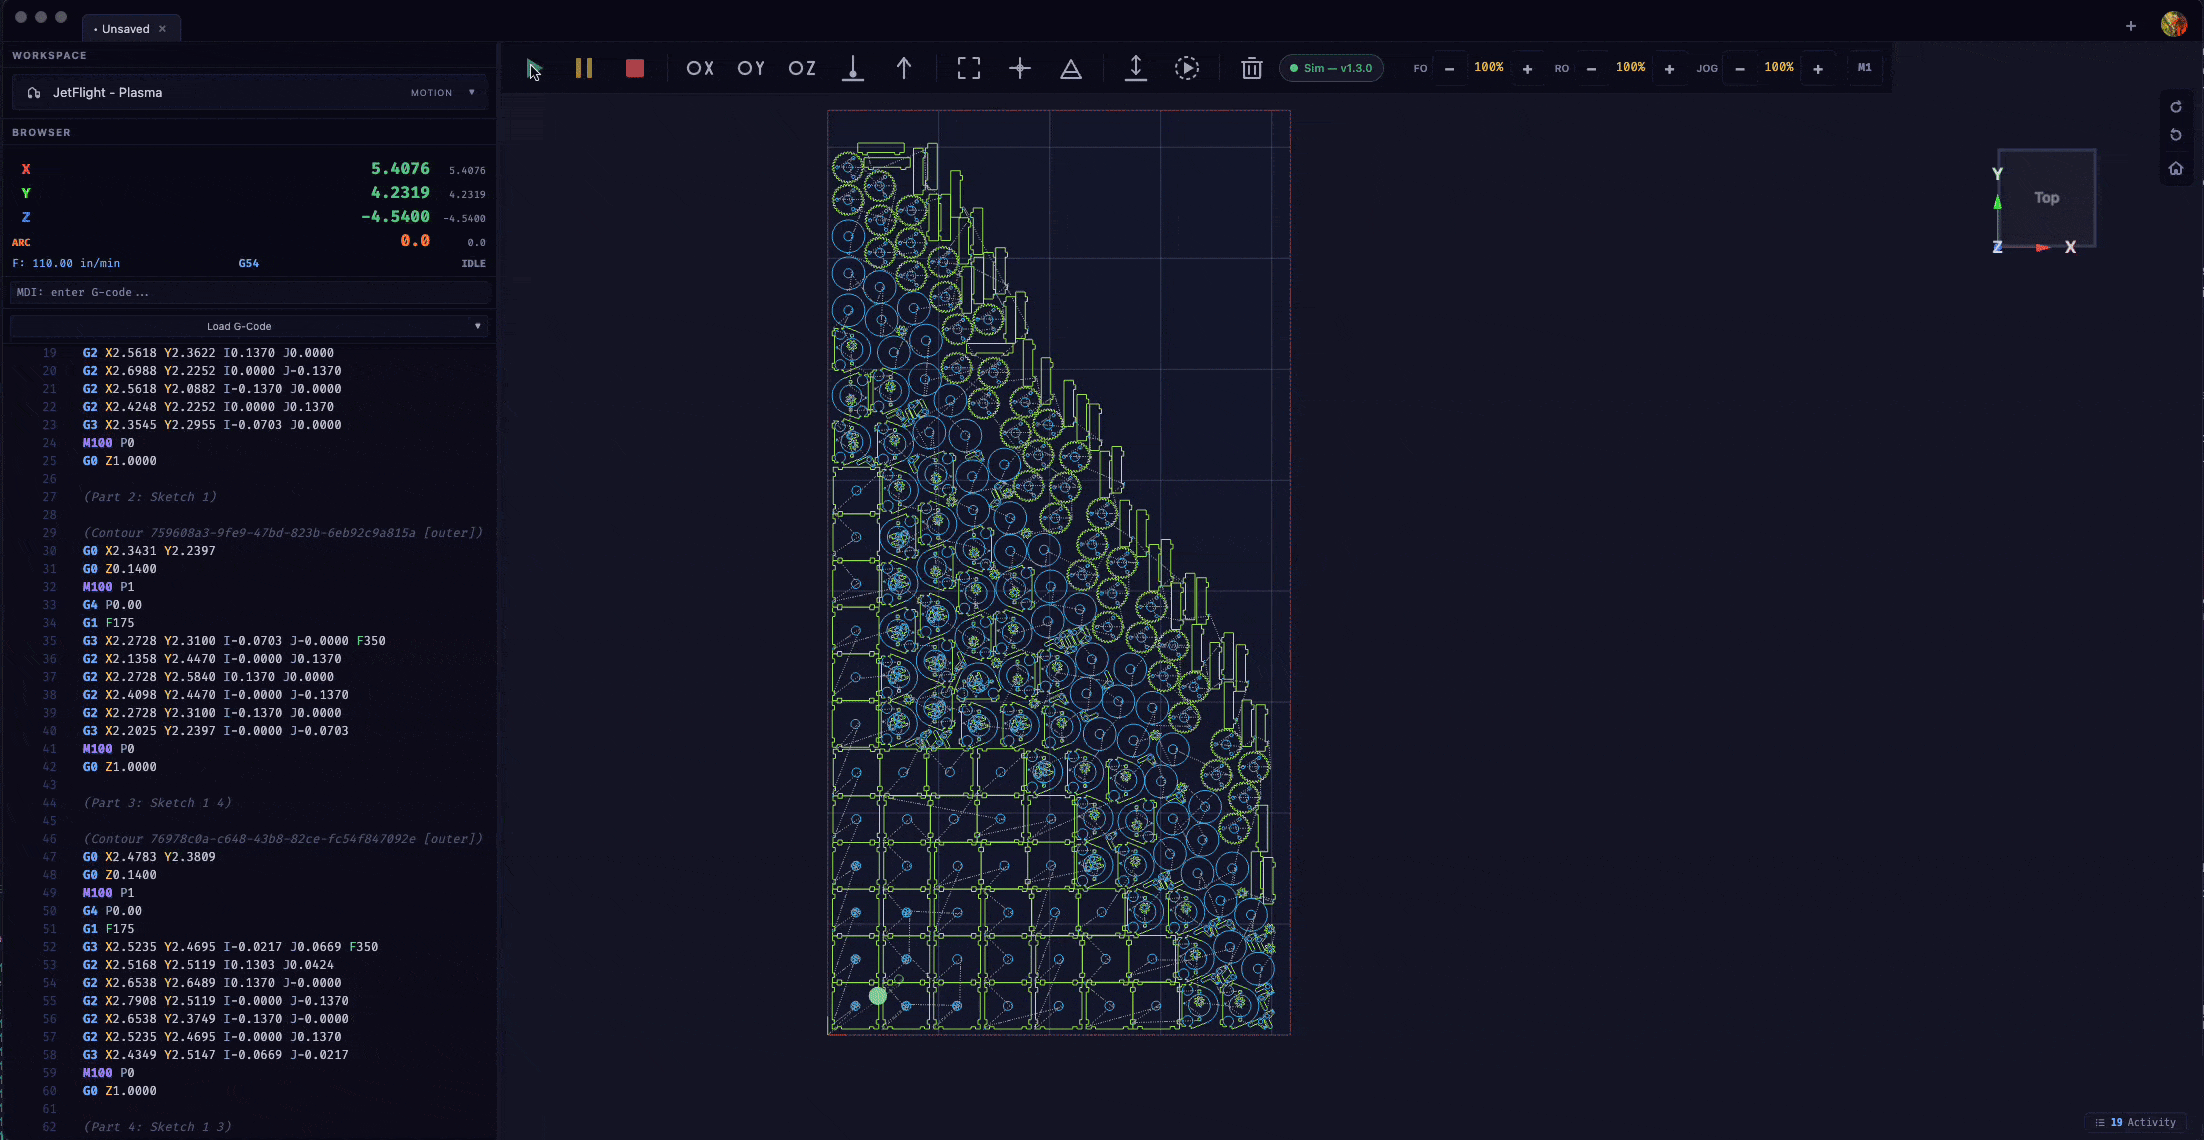Click the M1 optional stop toggle
Image resolution: width=2204 pixels, height=1140 pixels.
pyautogui.click(x=1864, y=68)
